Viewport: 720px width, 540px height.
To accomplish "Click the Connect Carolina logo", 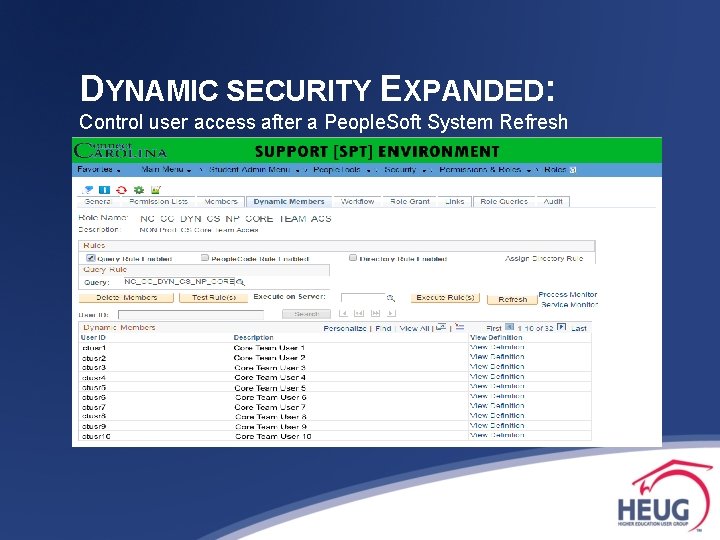I will [121, 150].
